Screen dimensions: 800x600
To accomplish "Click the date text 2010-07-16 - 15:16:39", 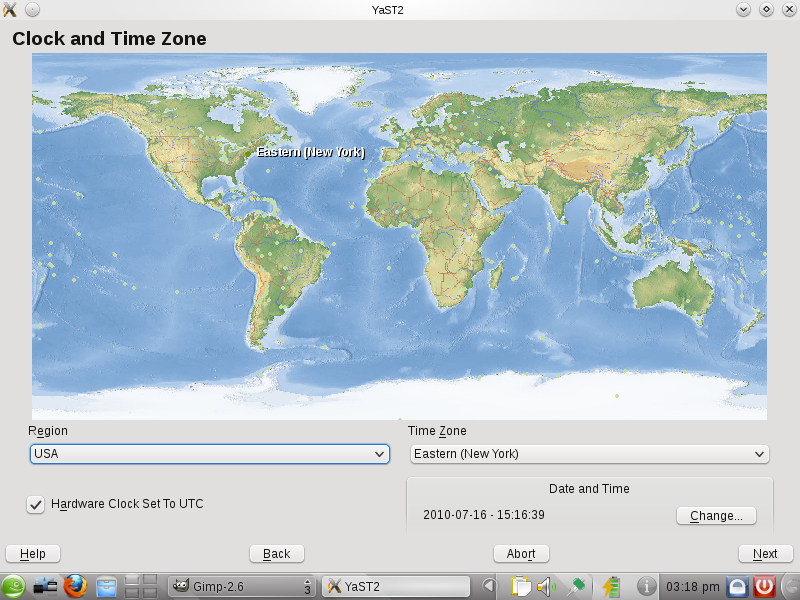I will pos(484,514).
